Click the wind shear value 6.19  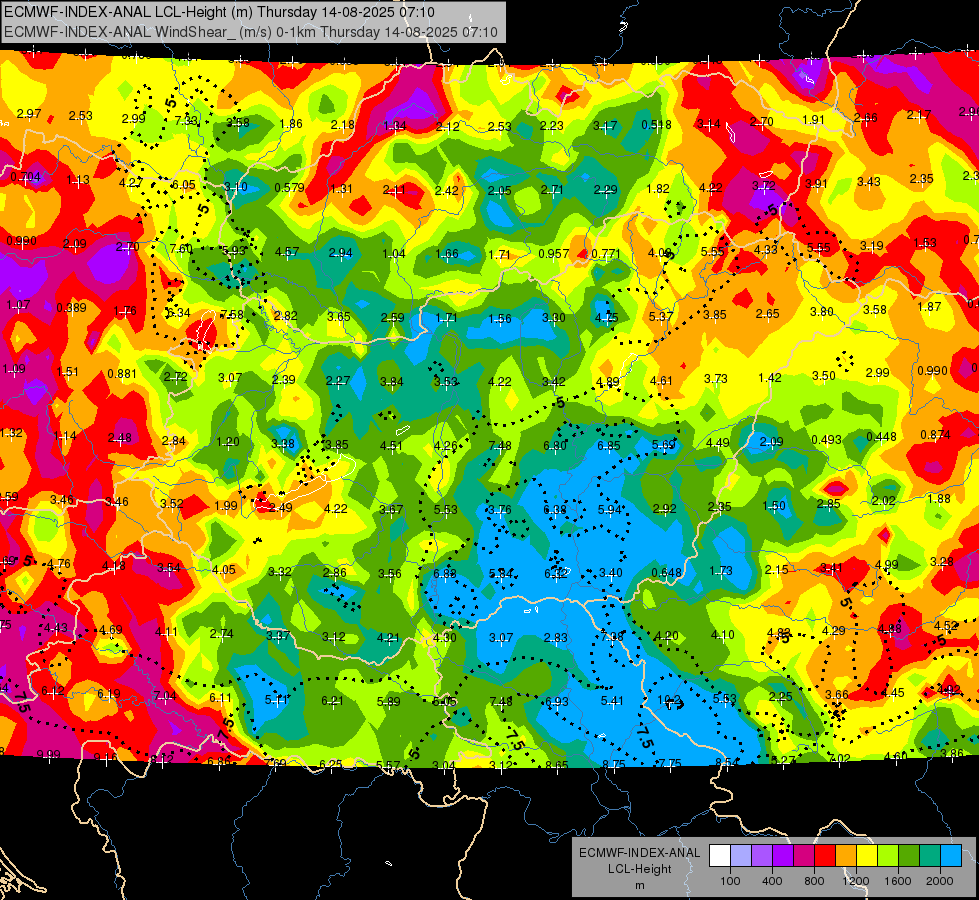(109, 694)
